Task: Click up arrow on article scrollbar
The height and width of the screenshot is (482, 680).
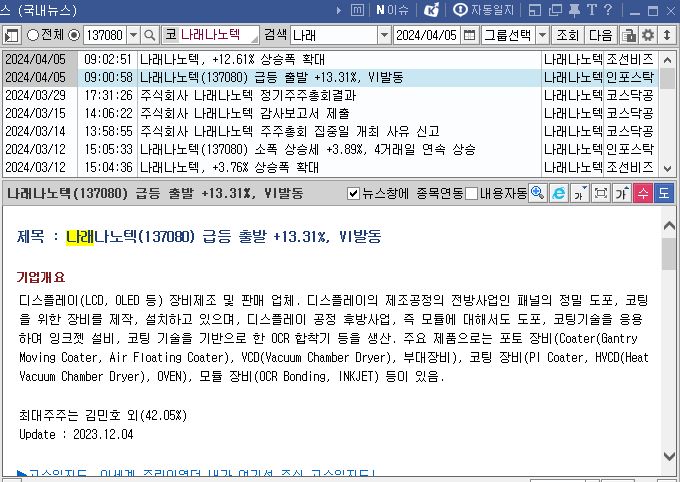Action: click(x=669, y=225)
